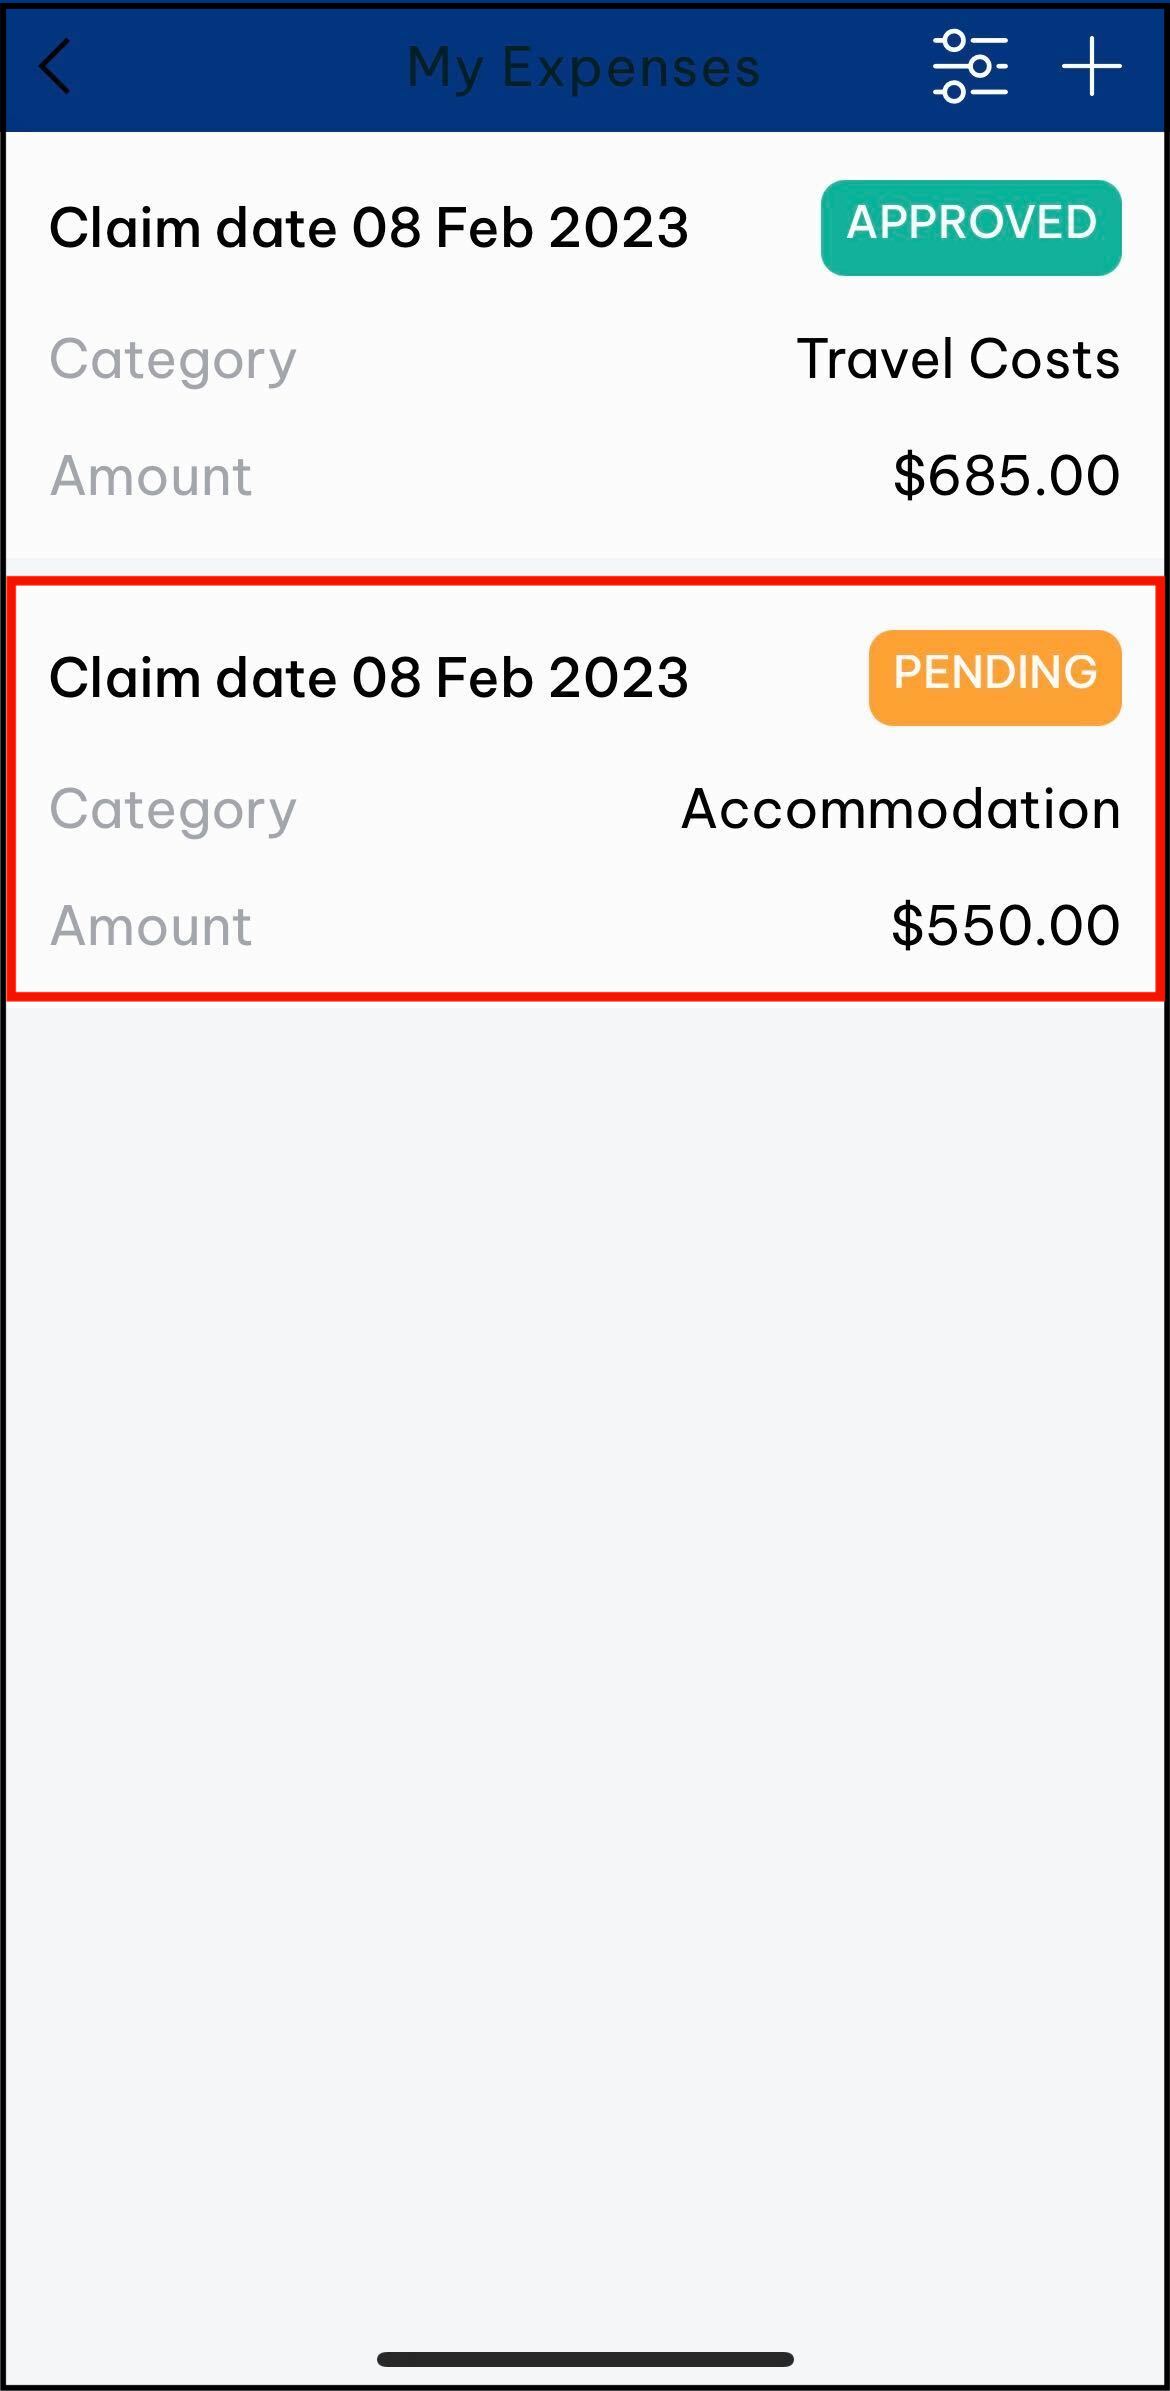Tap the $550.00 amount
The image size is (1170, 2391).
pos(1004,925)
